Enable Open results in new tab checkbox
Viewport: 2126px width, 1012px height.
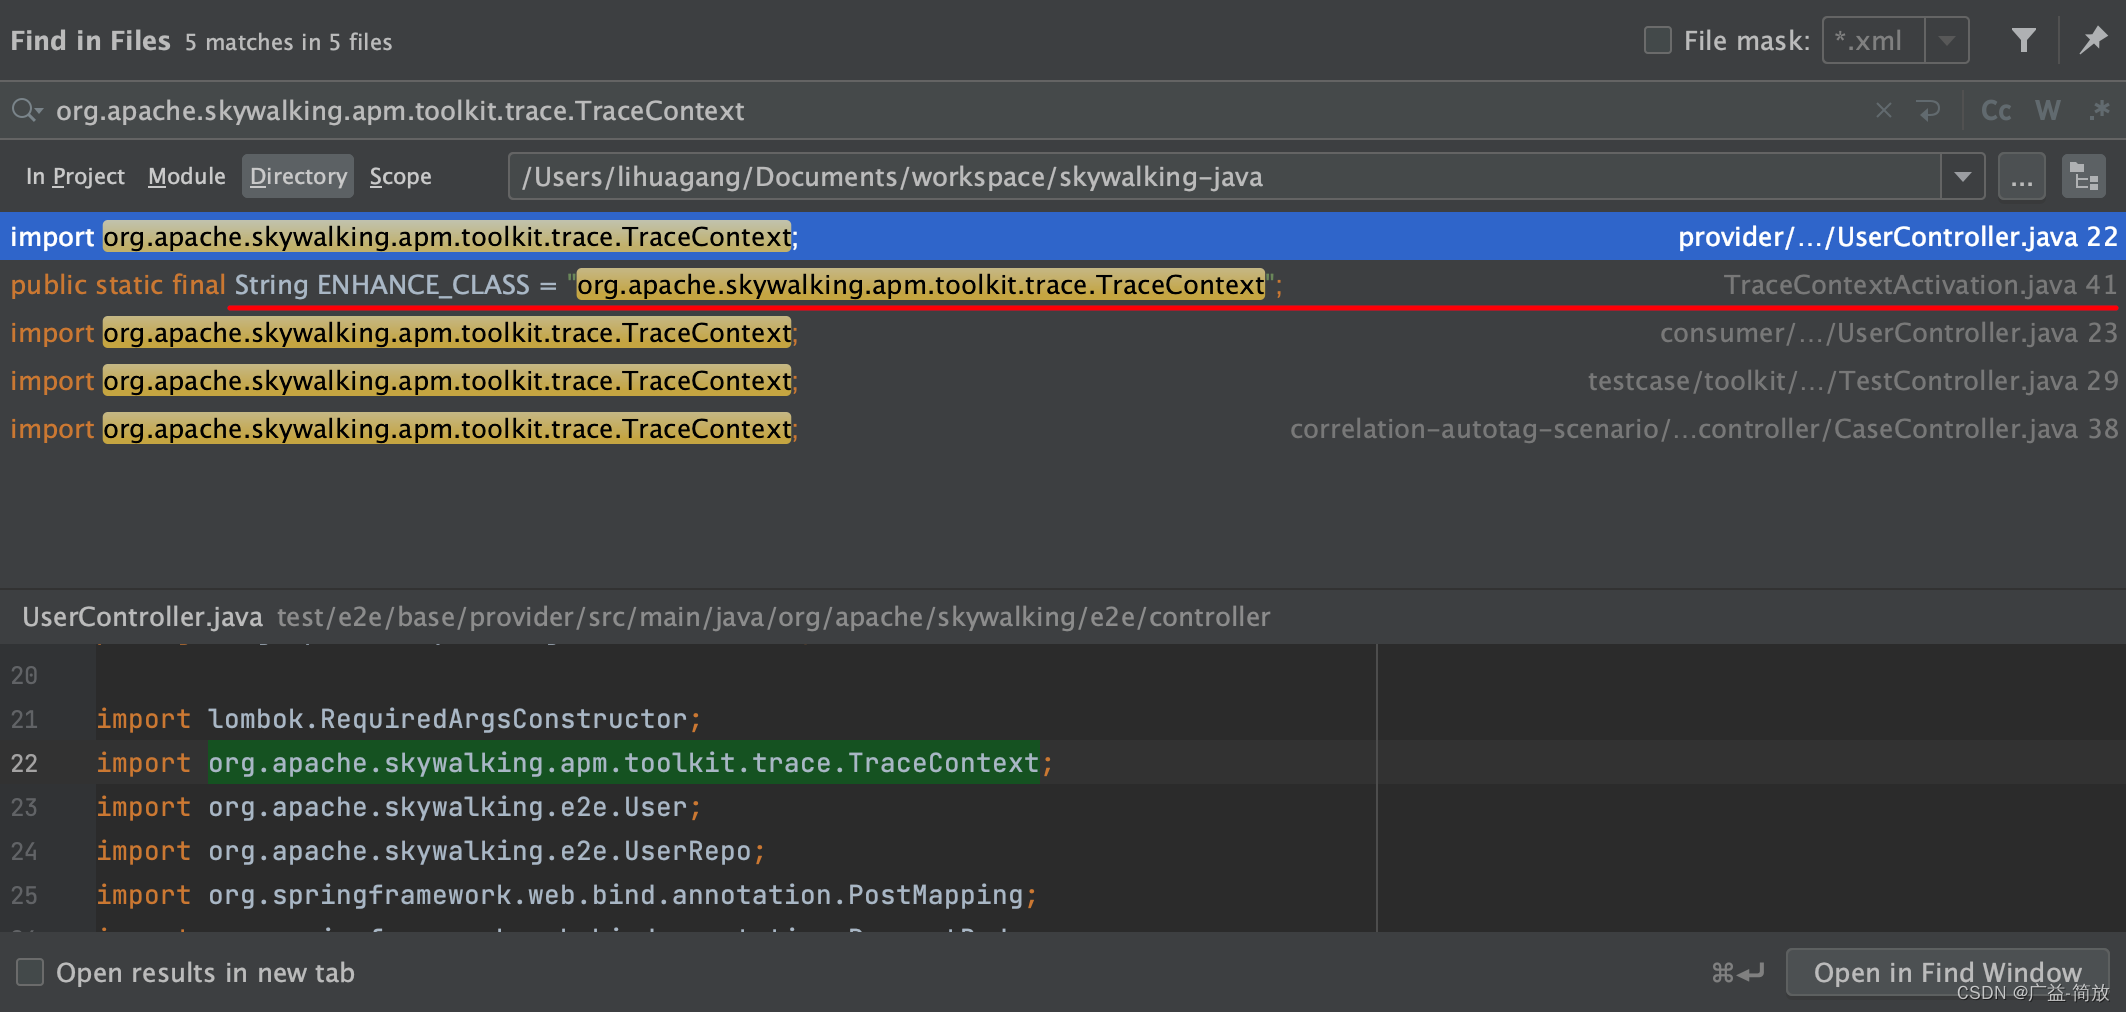coord(30,972)
